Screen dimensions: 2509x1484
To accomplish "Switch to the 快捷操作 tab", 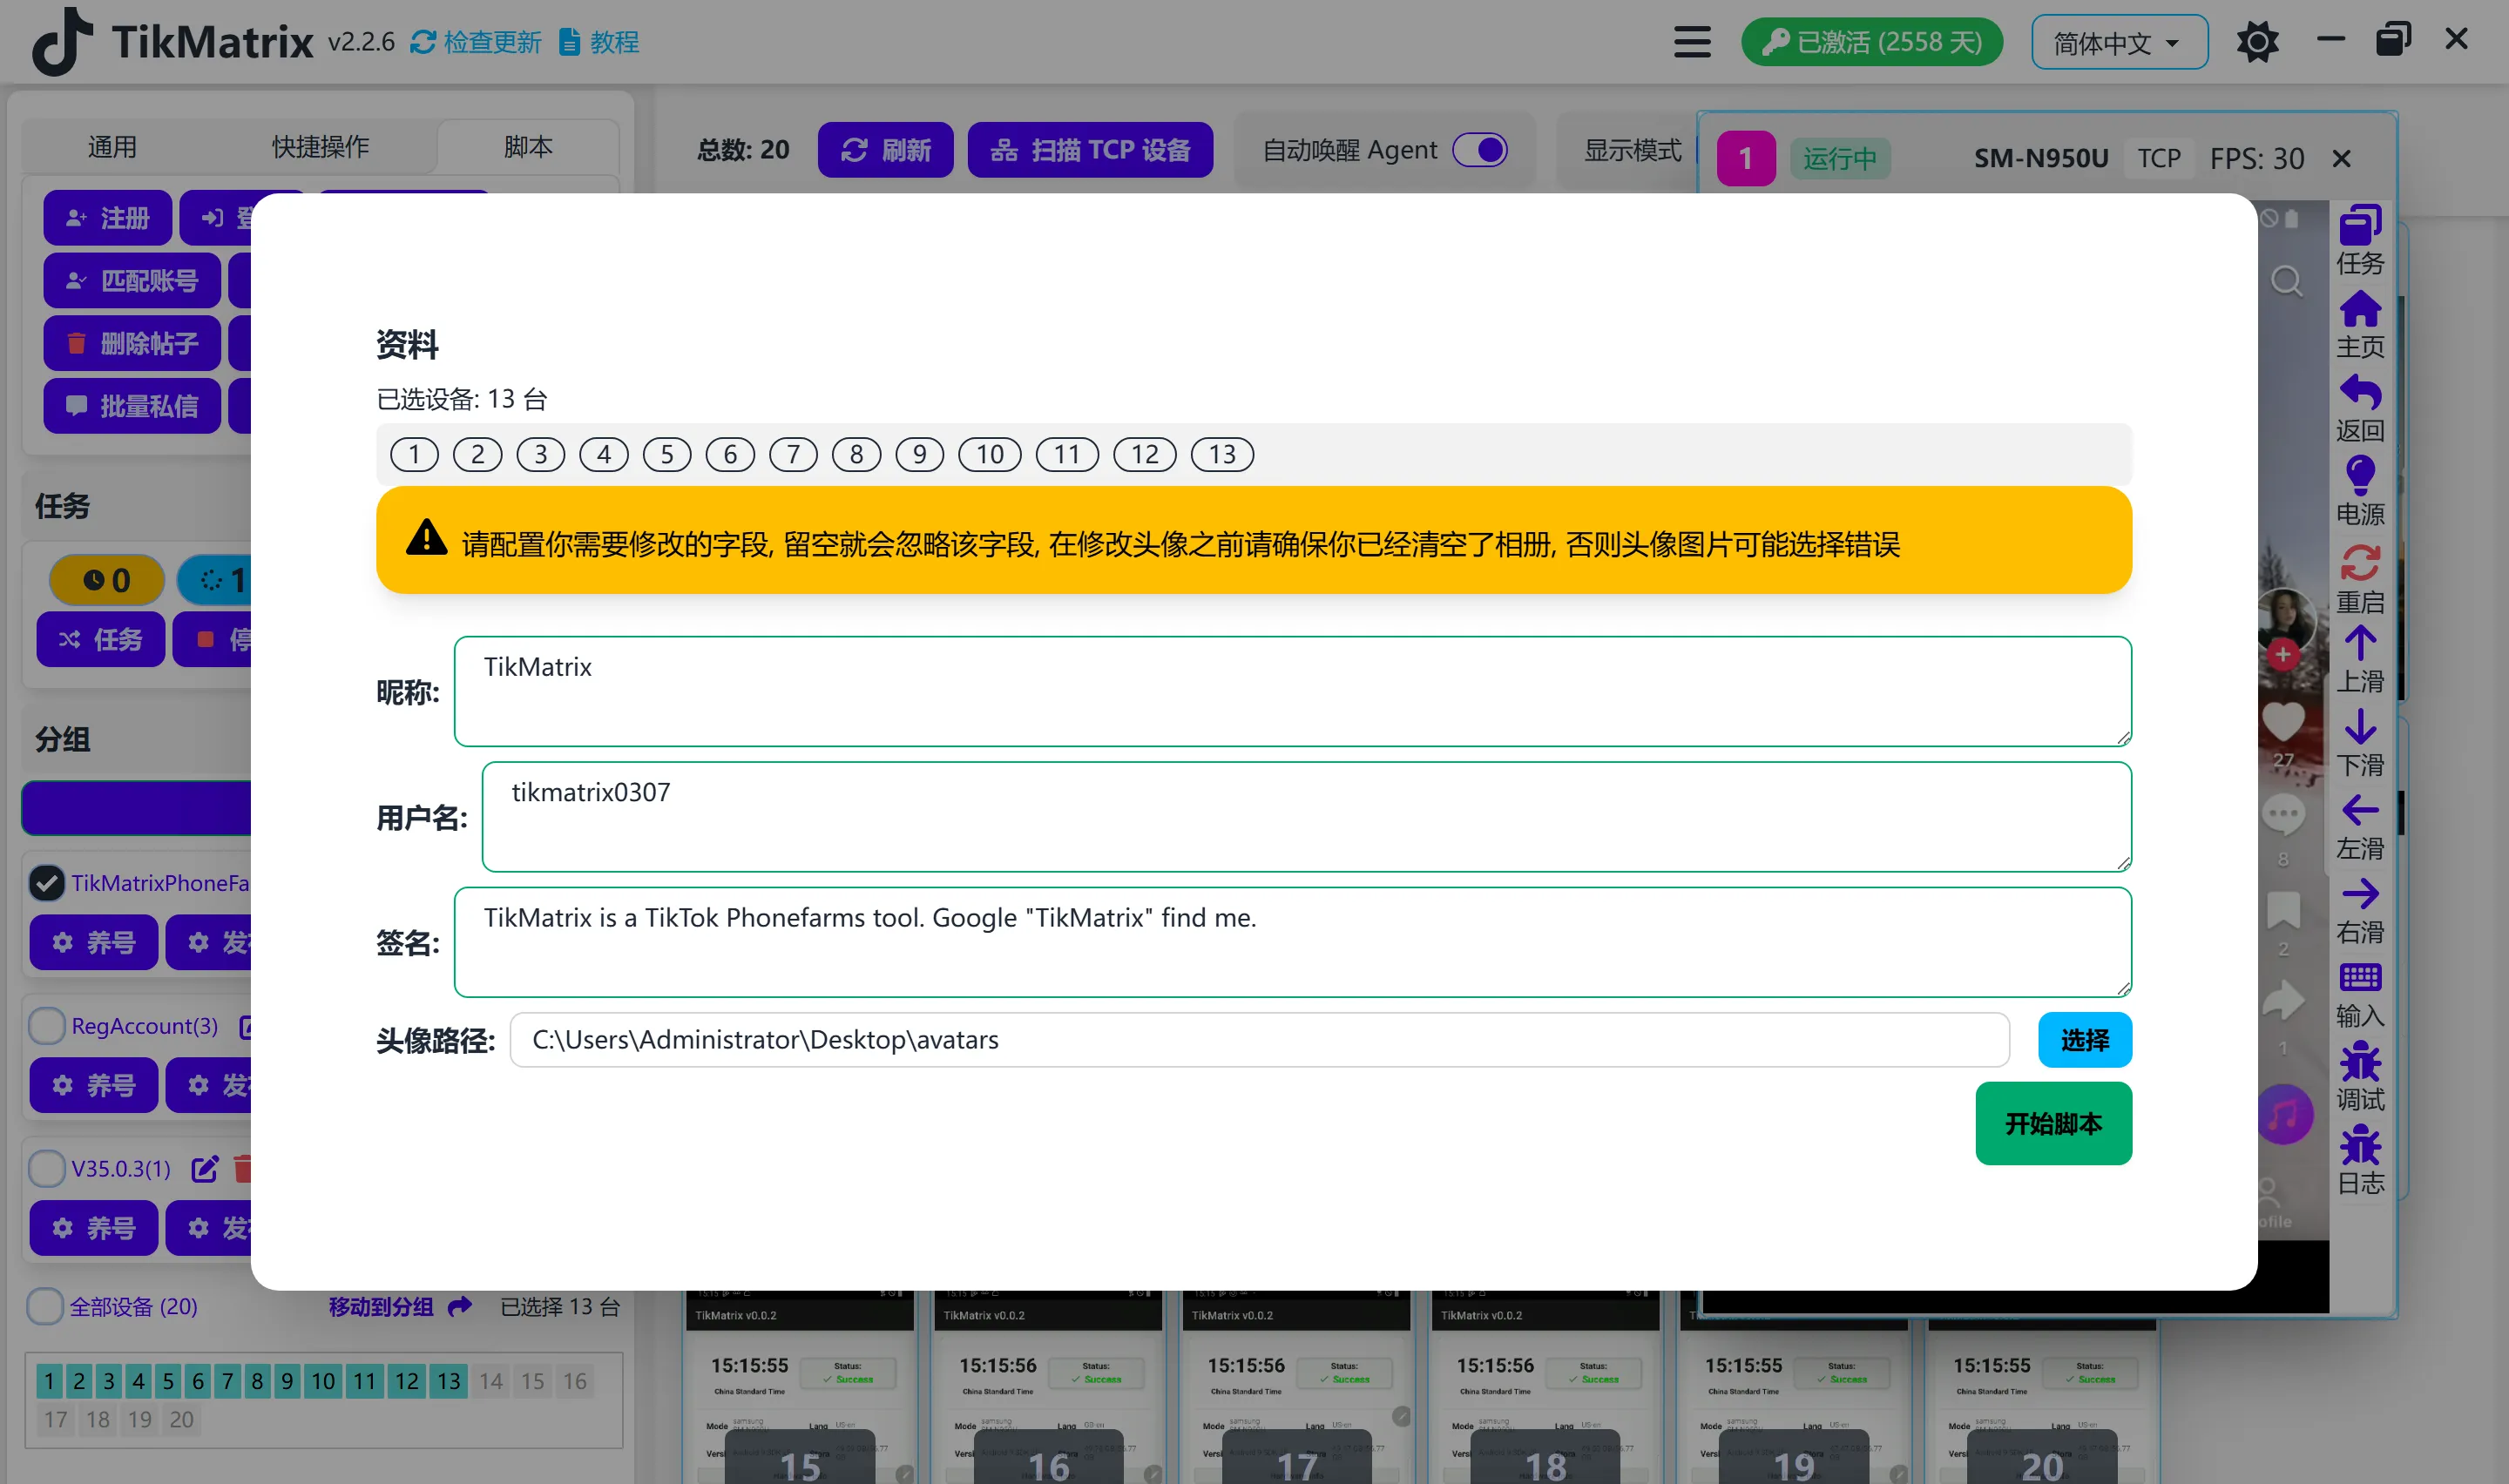I will coord(321,147).
